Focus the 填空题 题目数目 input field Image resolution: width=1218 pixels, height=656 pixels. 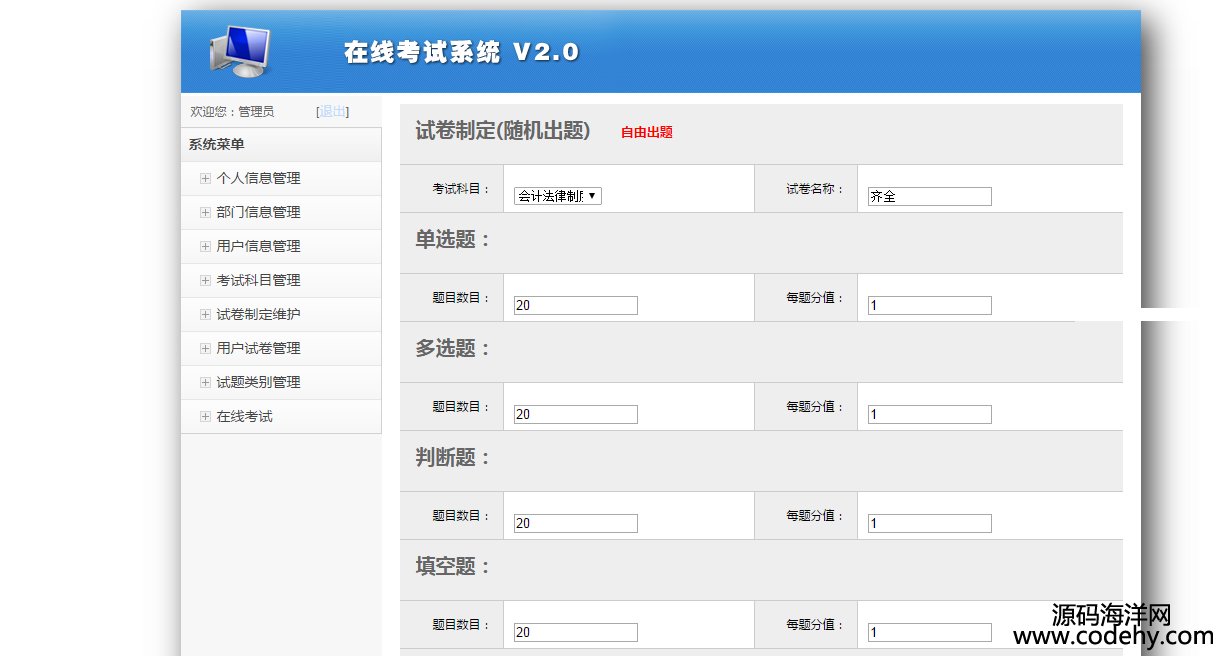click(575, 633)
